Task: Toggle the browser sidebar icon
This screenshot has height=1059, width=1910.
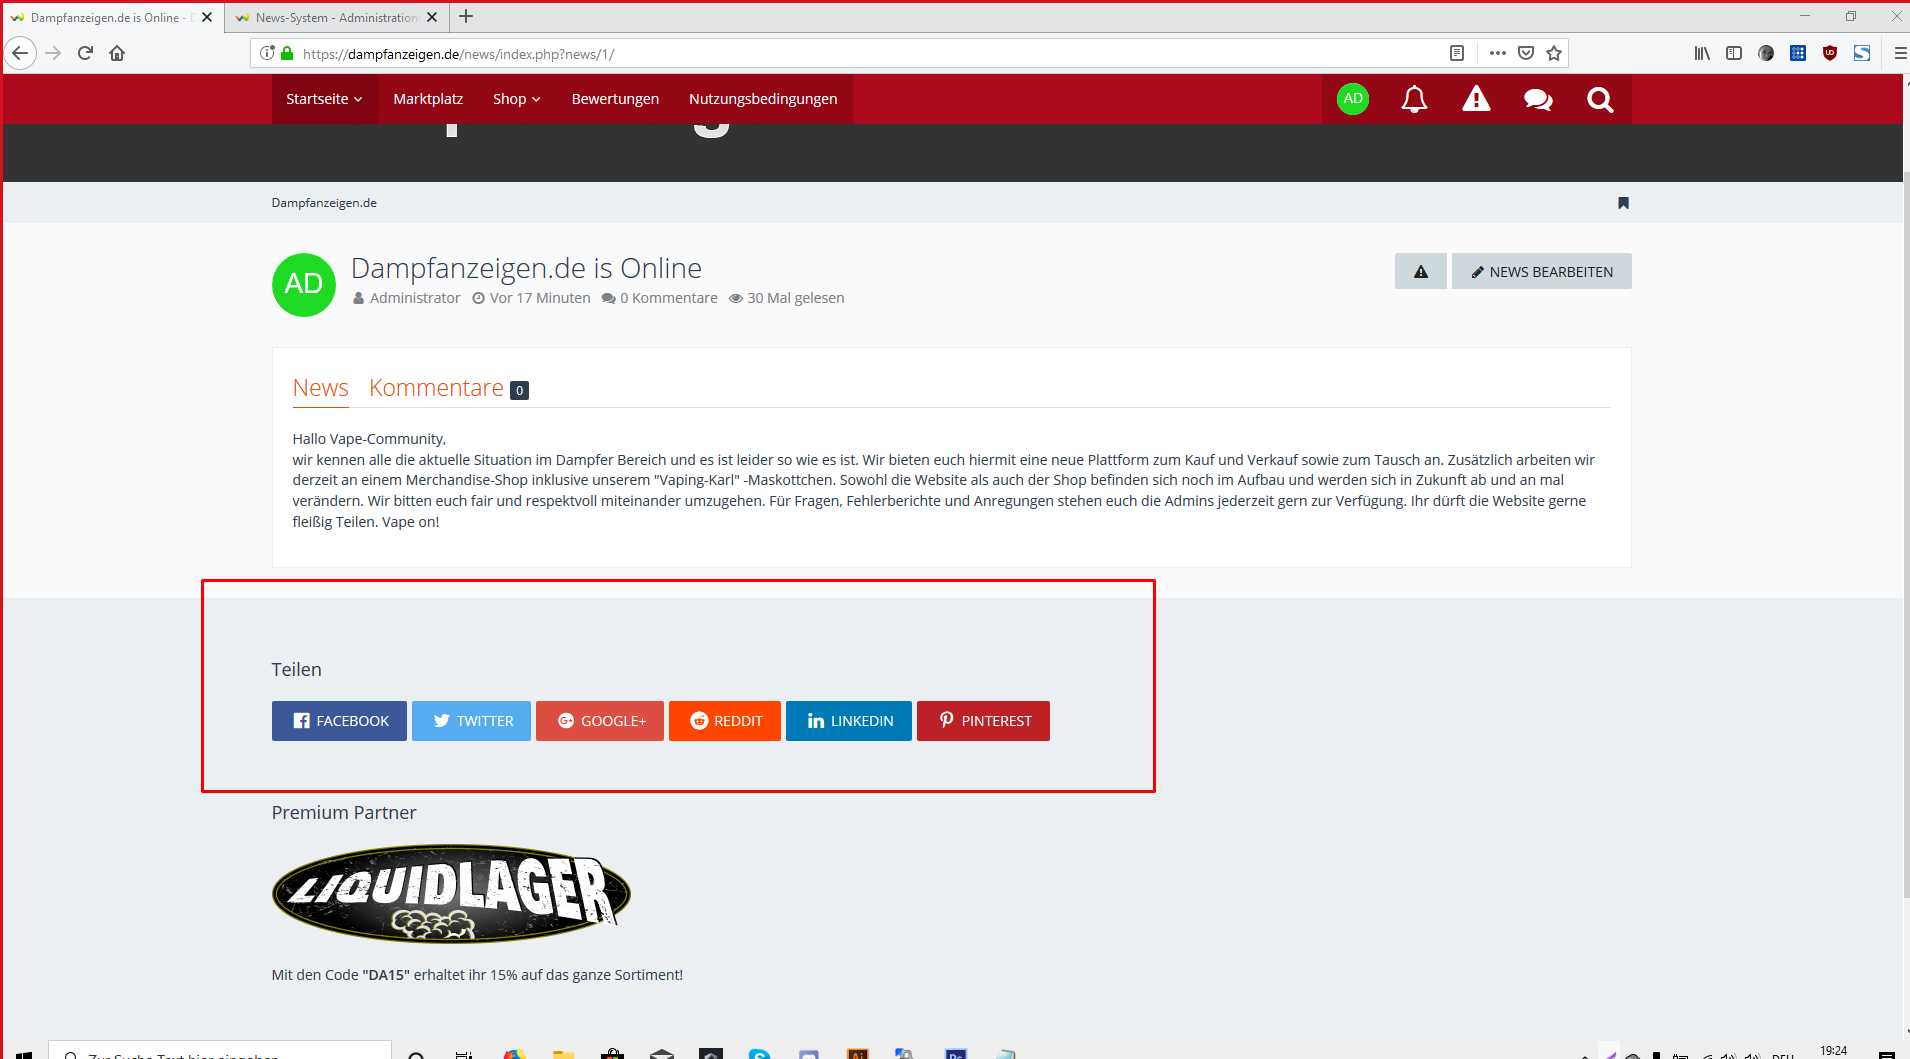Action: click(x=1734, y=54)
